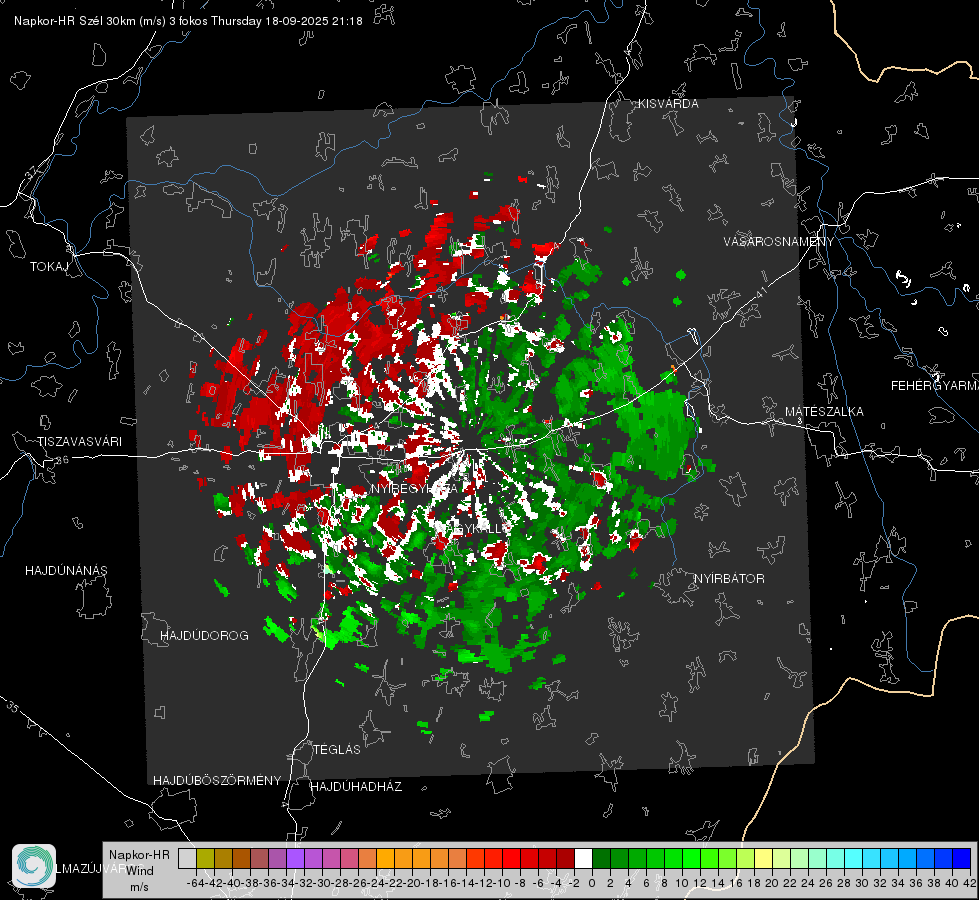Click the legend value label -30
Image resolution: width=979 pixels, height=900 pixels.
coord(322,883)
